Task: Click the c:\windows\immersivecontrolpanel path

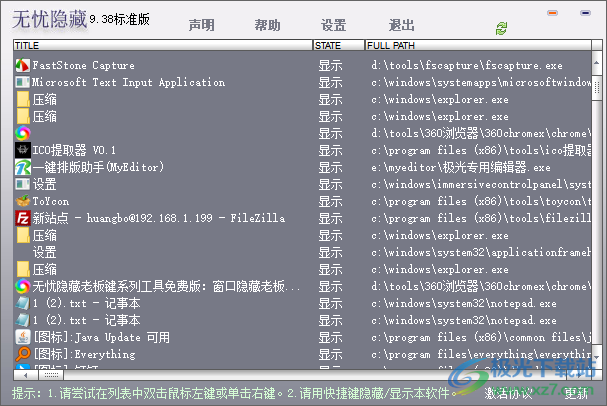Action: (481, 184)
